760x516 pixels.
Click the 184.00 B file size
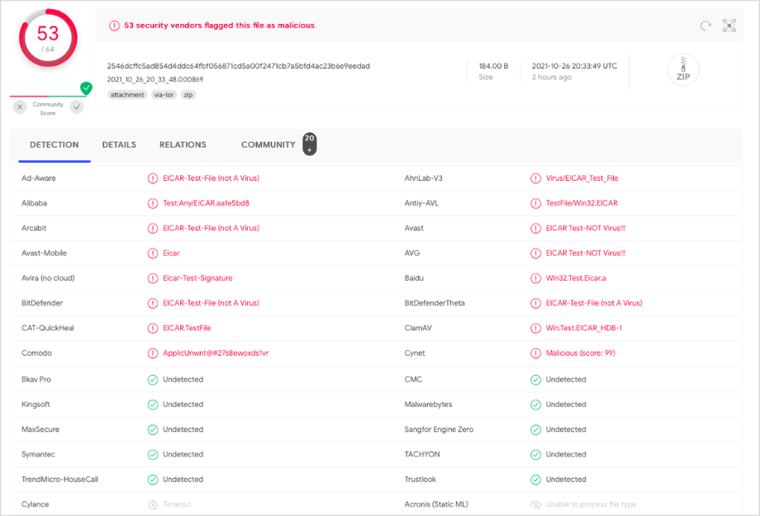point(493,66)
